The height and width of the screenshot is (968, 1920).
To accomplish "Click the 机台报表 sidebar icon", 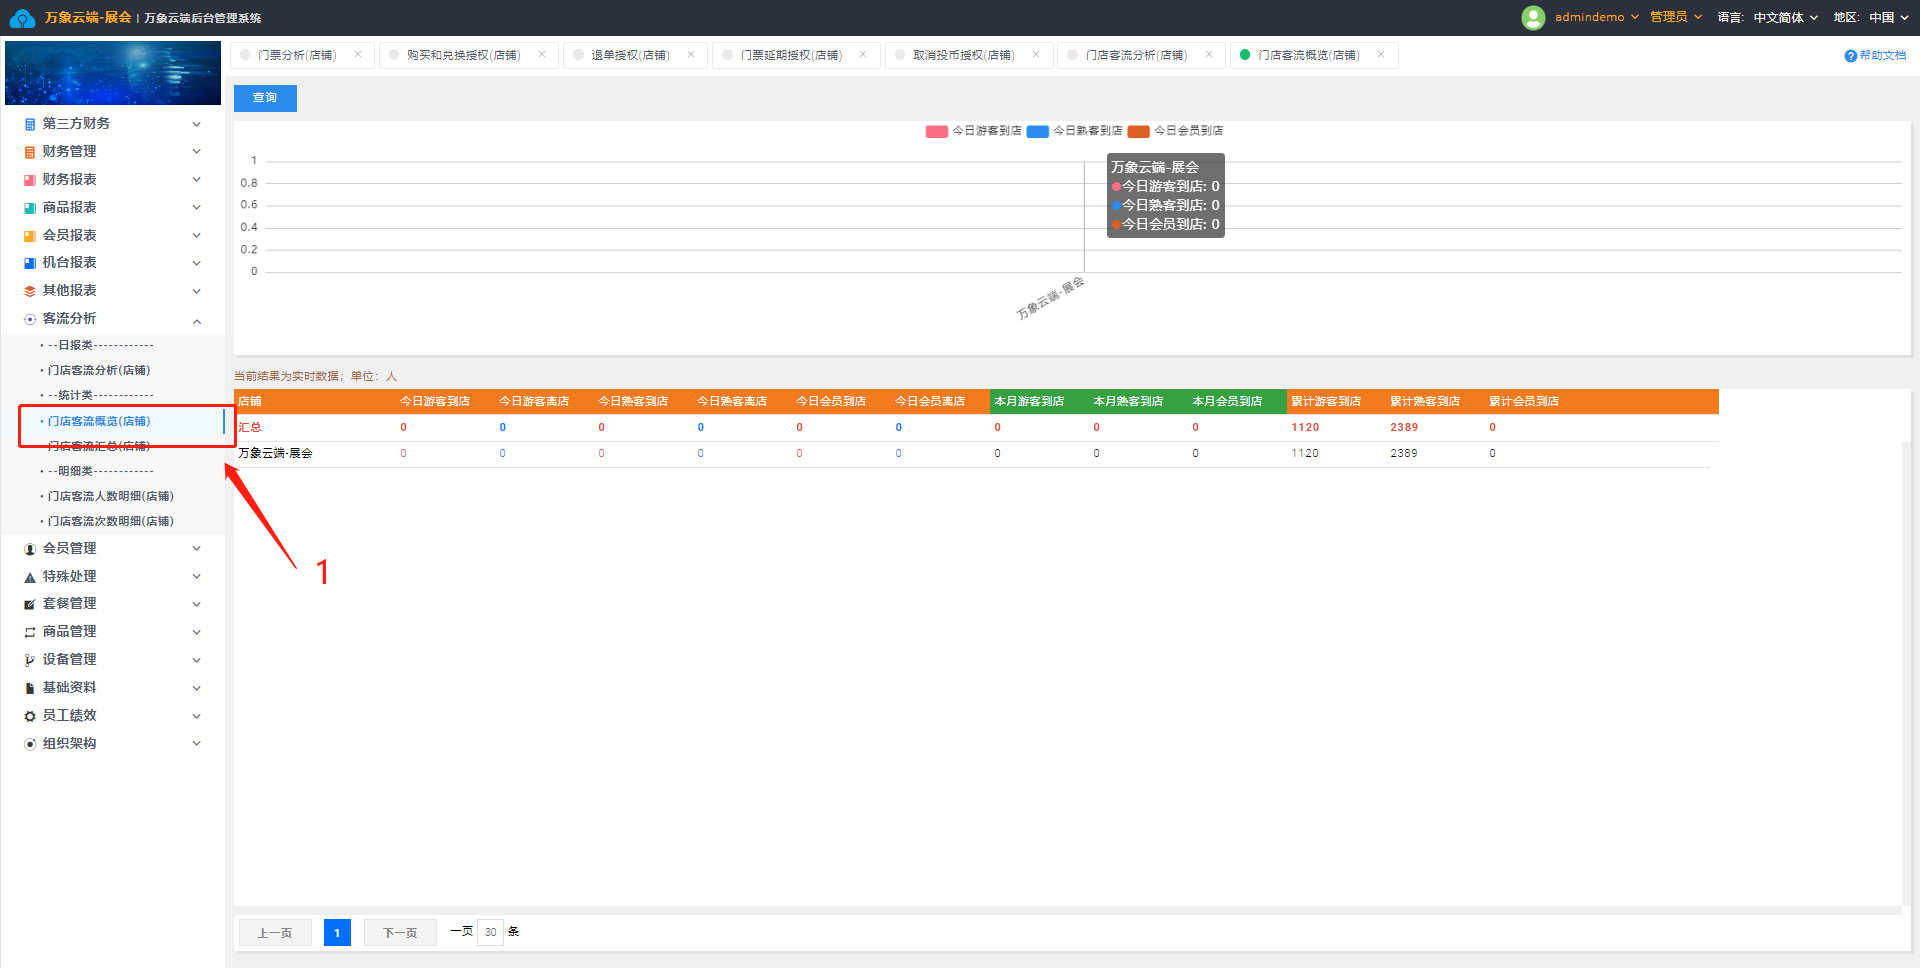I will (30, 263).
